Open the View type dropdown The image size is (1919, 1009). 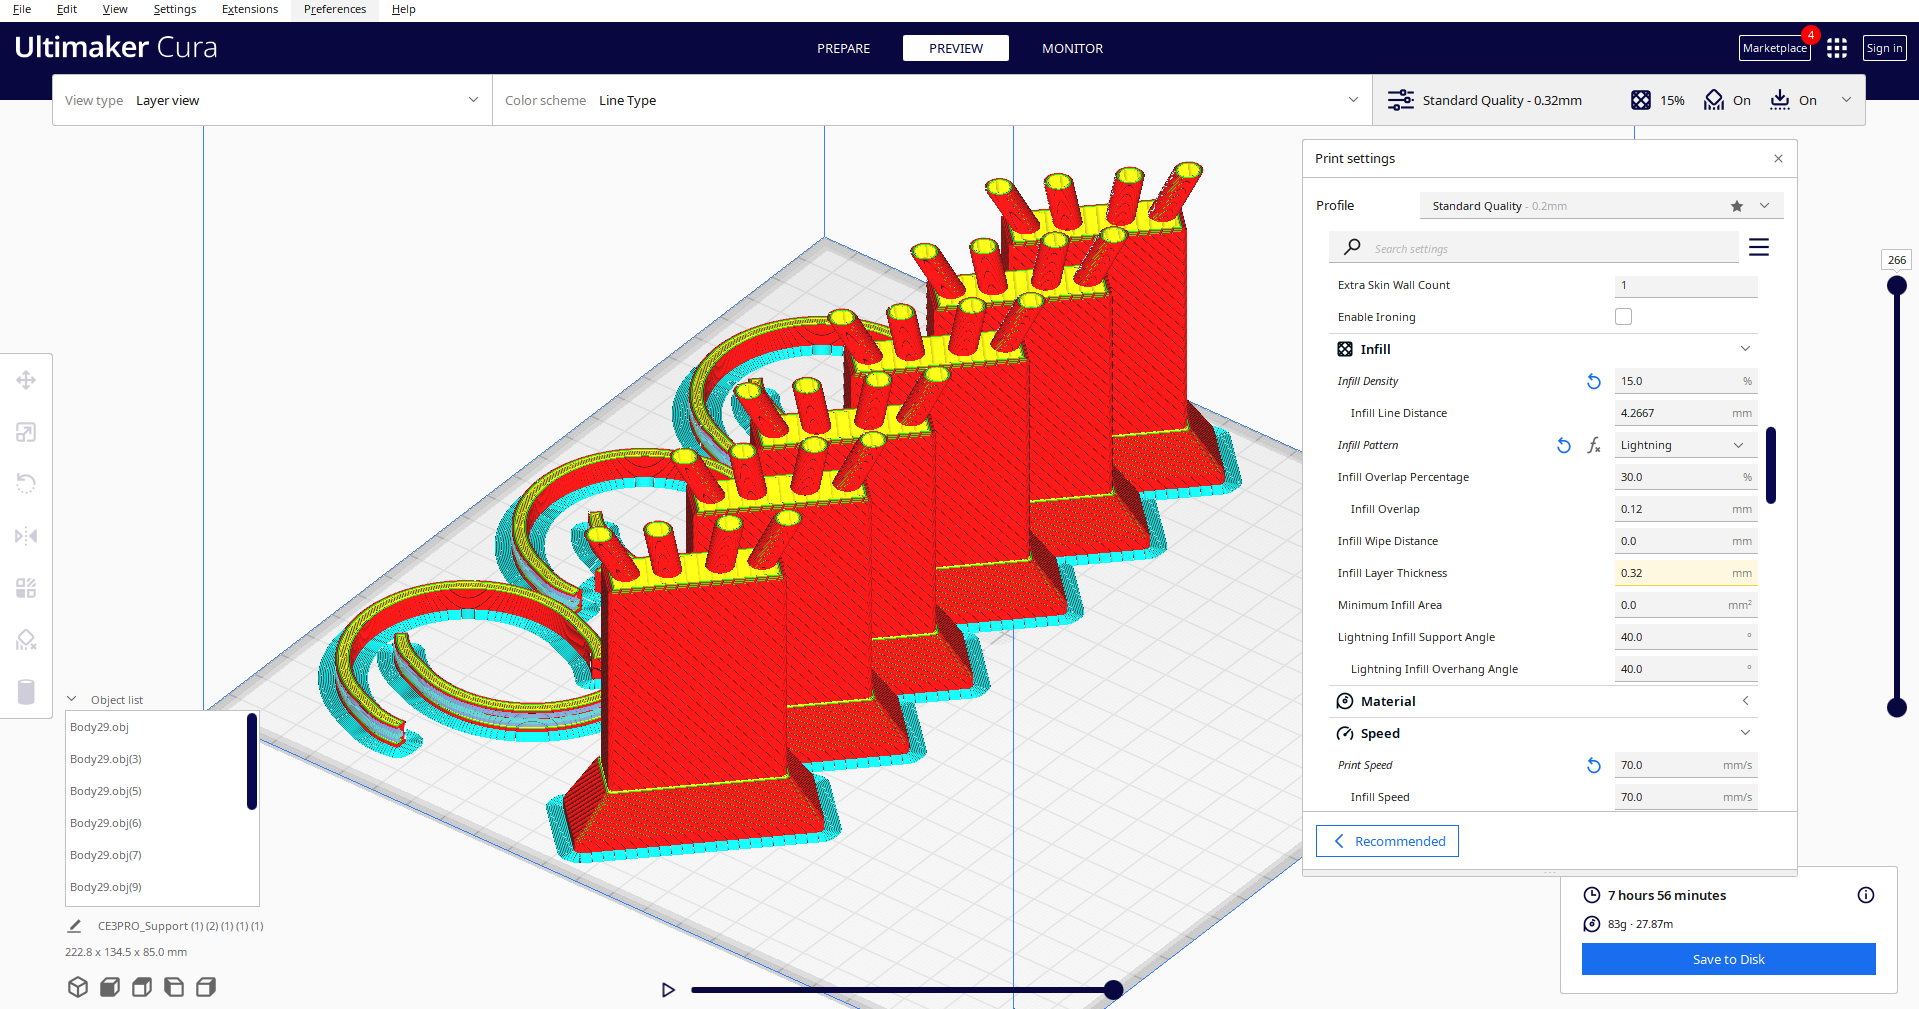pos(272,100)
